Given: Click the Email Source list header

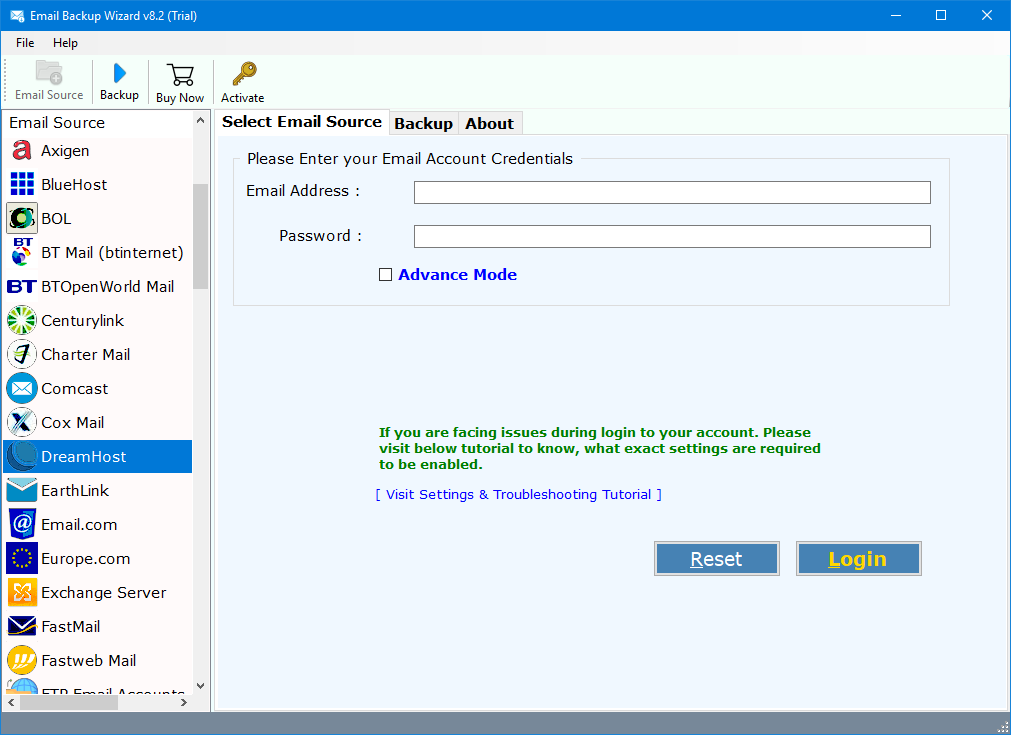Looking at the screenshot, I should (57, 122).
